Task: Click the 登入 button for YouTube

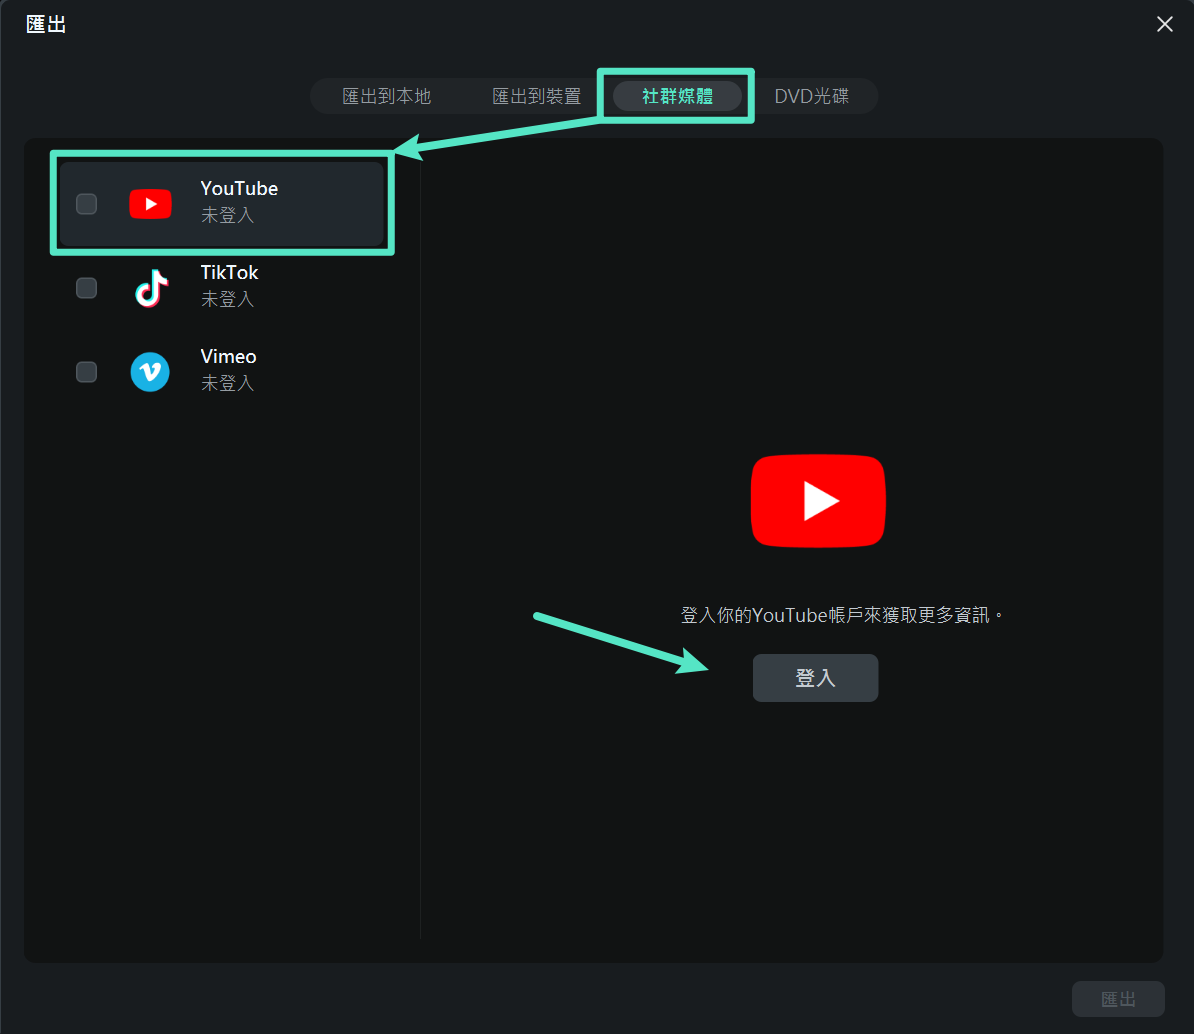Action: tap(816, 678)
